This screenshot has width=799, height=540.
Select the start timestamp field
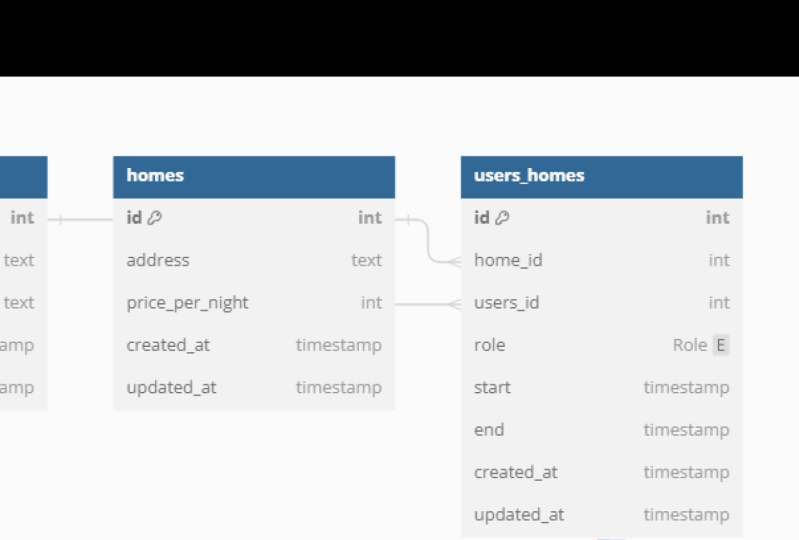(492, 388)
